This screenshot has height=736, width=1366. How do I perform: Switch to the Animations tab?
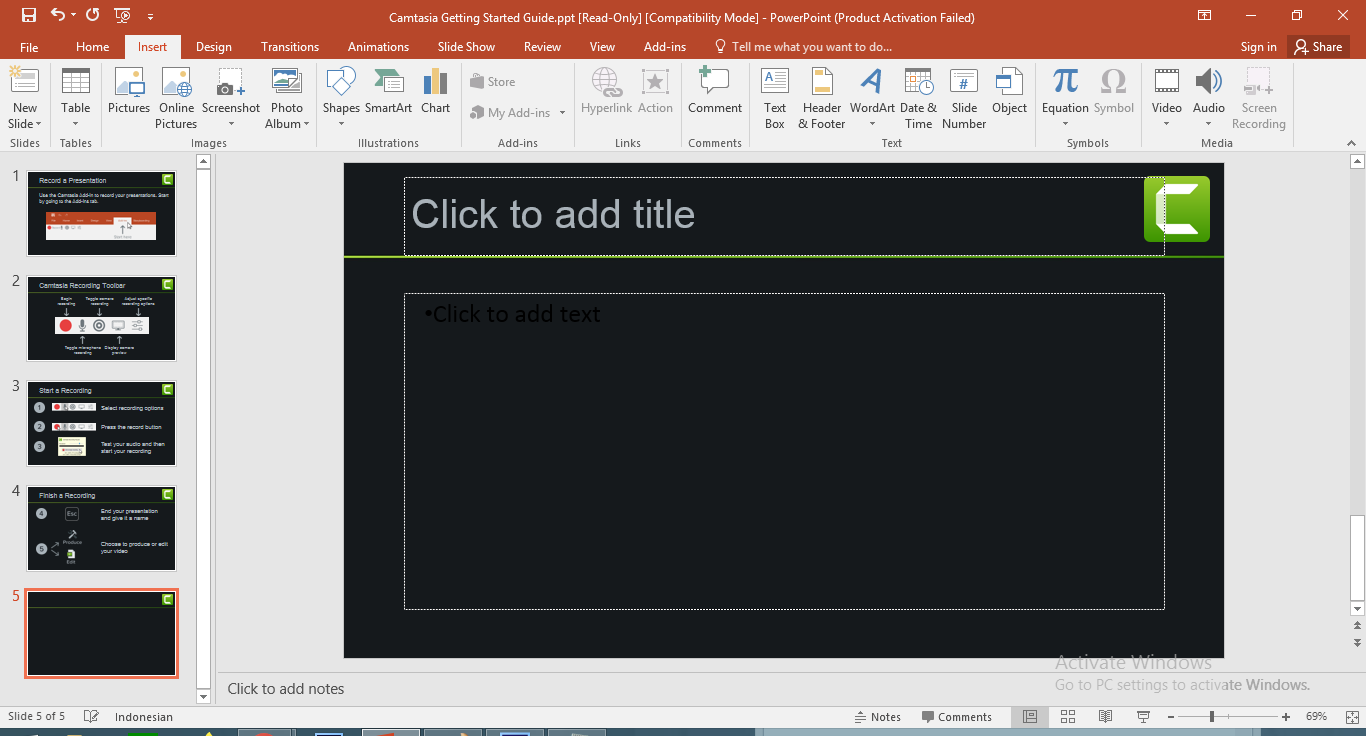tap(378, 47)
